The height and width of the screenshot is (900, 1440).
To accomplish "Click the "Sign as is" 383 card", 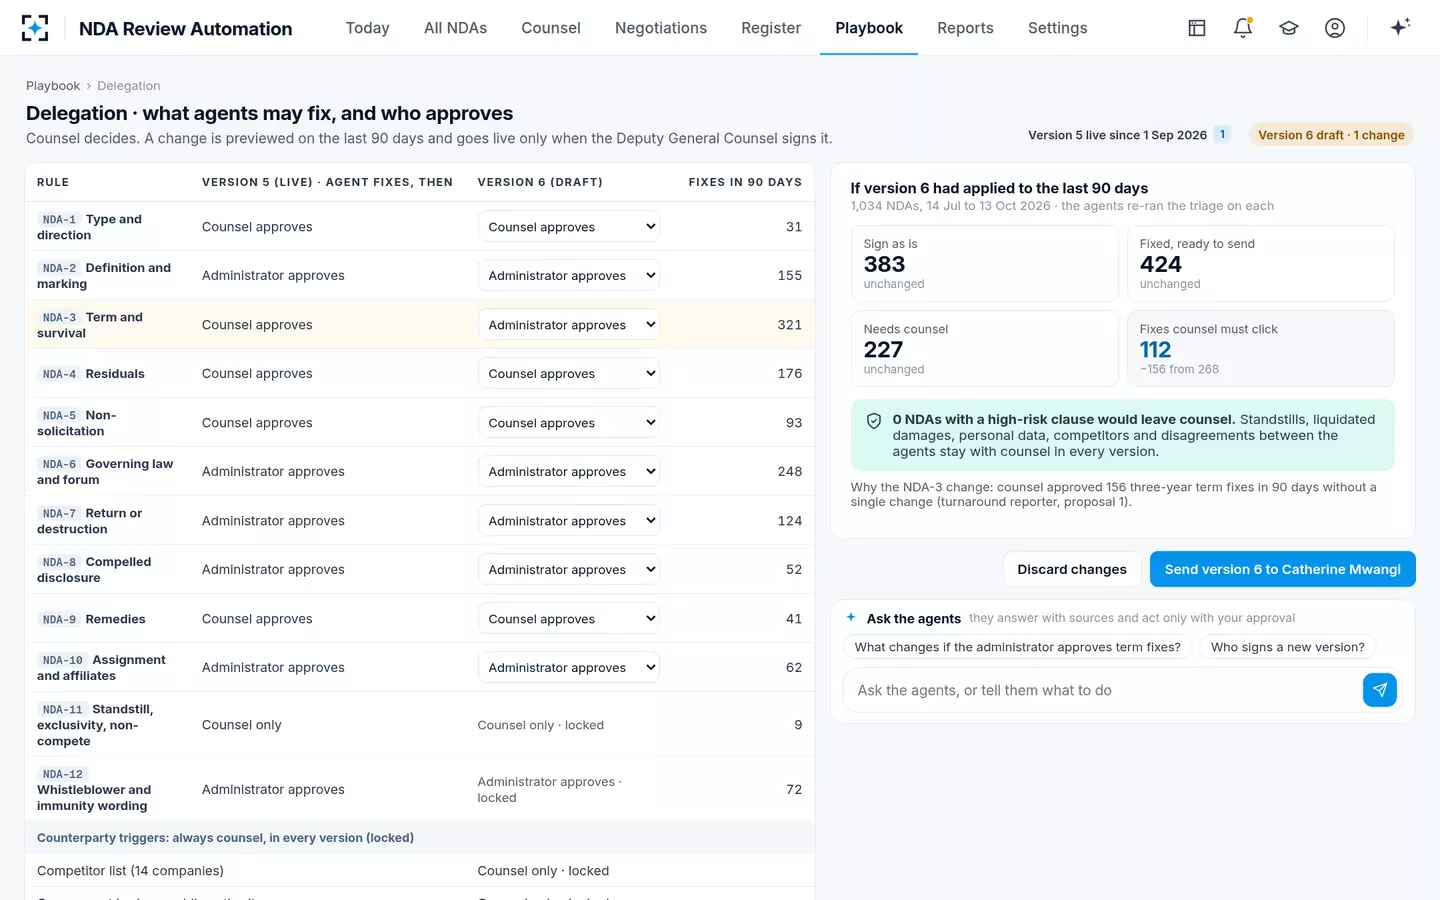I will coord(985,264).
